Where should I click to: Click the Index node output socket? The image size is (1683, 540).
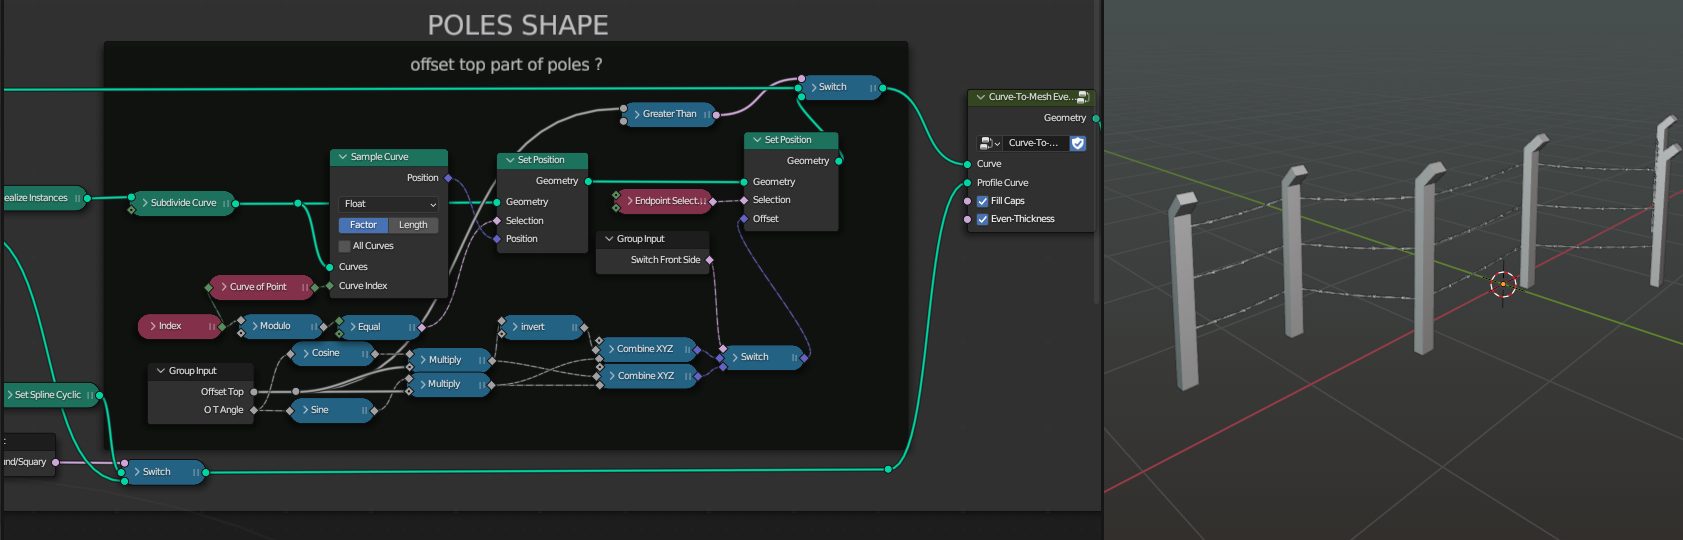pyautogui.click(x=222, y=326)
